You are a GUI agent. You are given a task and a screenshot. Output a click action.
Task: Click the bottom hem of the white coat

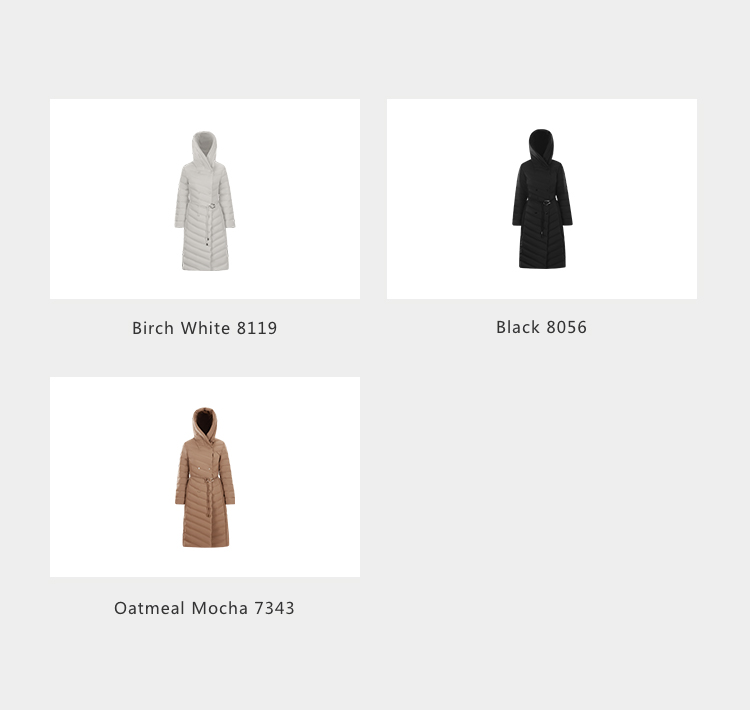205,266
